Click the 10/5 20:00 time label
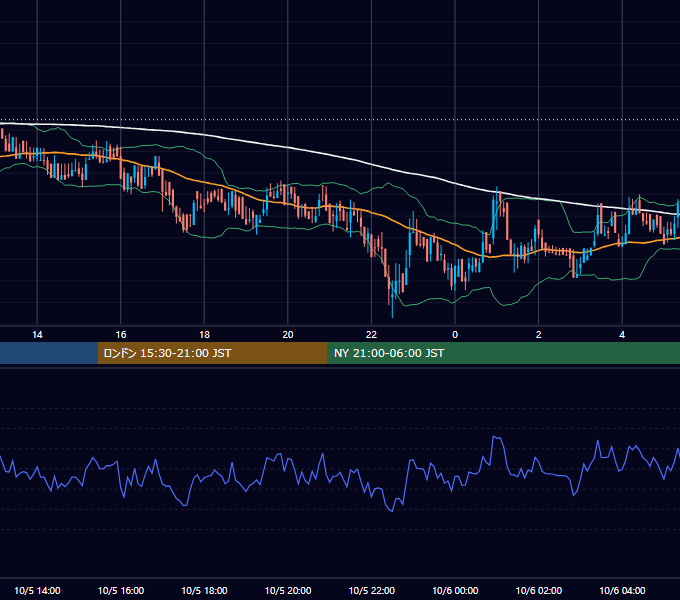The width and height of the screenshot is (680, 600). click(x=288, y=590)
